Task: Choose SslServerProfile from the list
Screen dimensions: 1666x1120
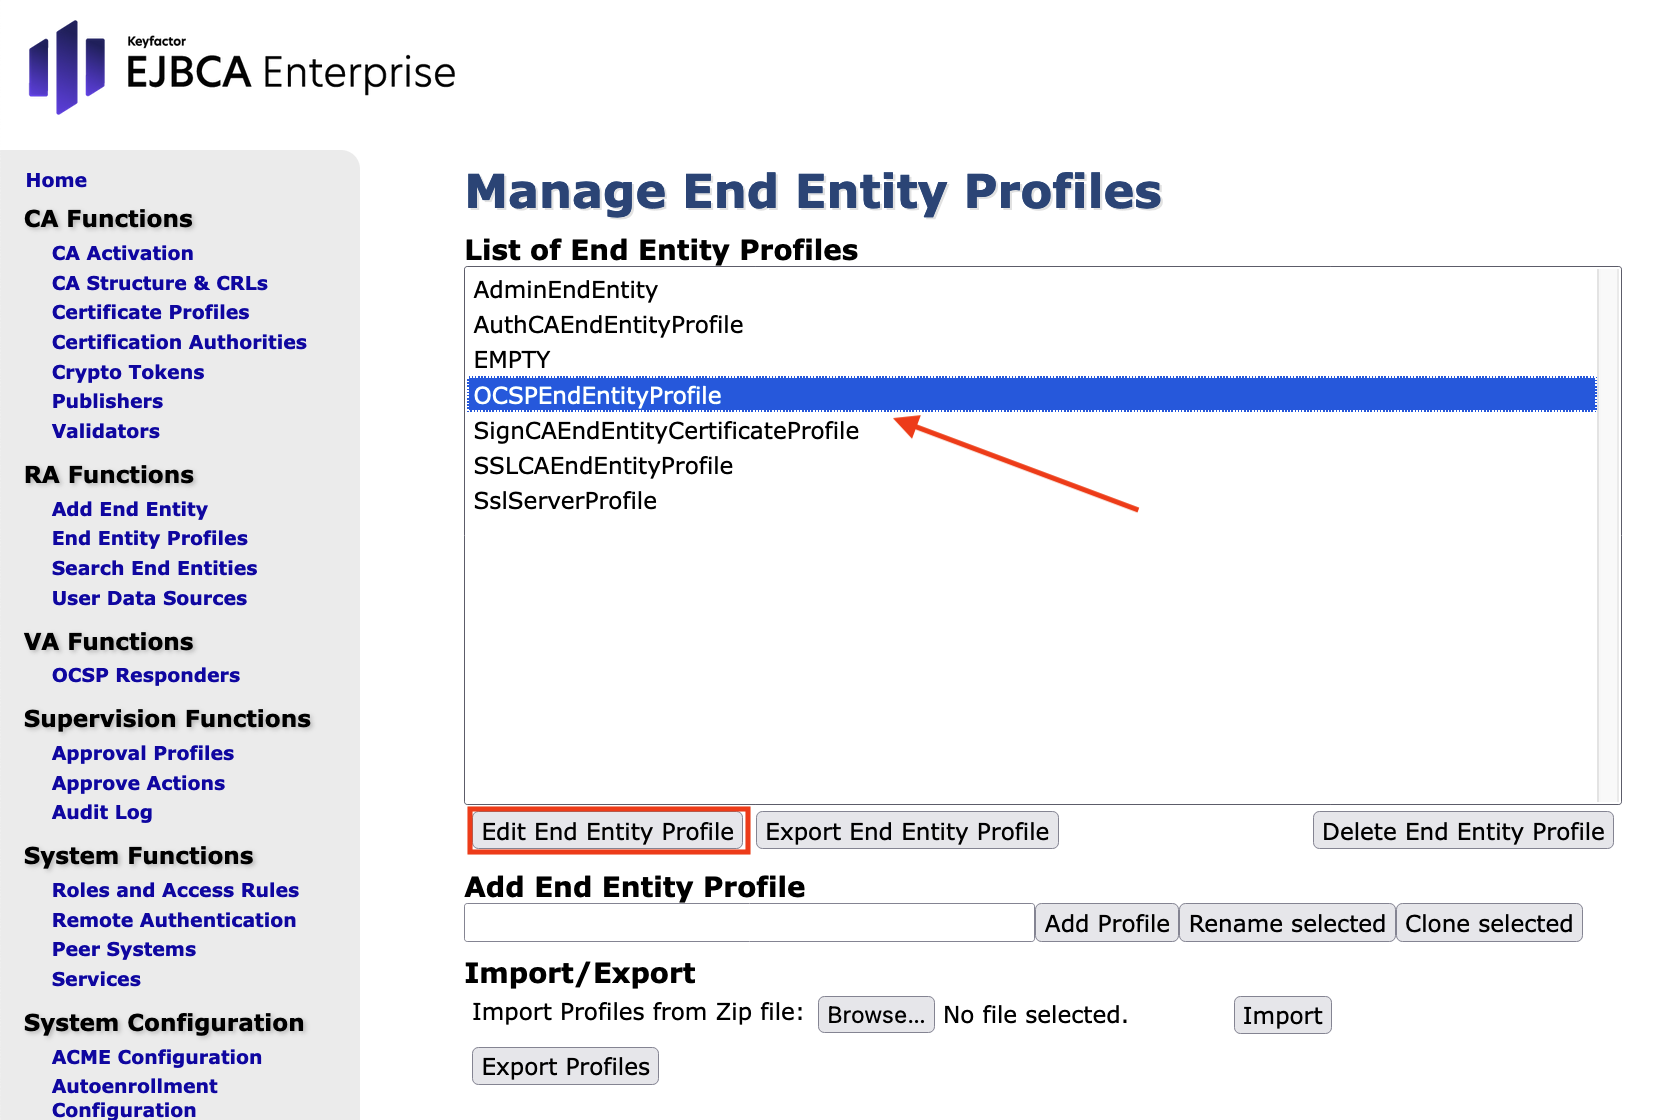Action: 565,501
